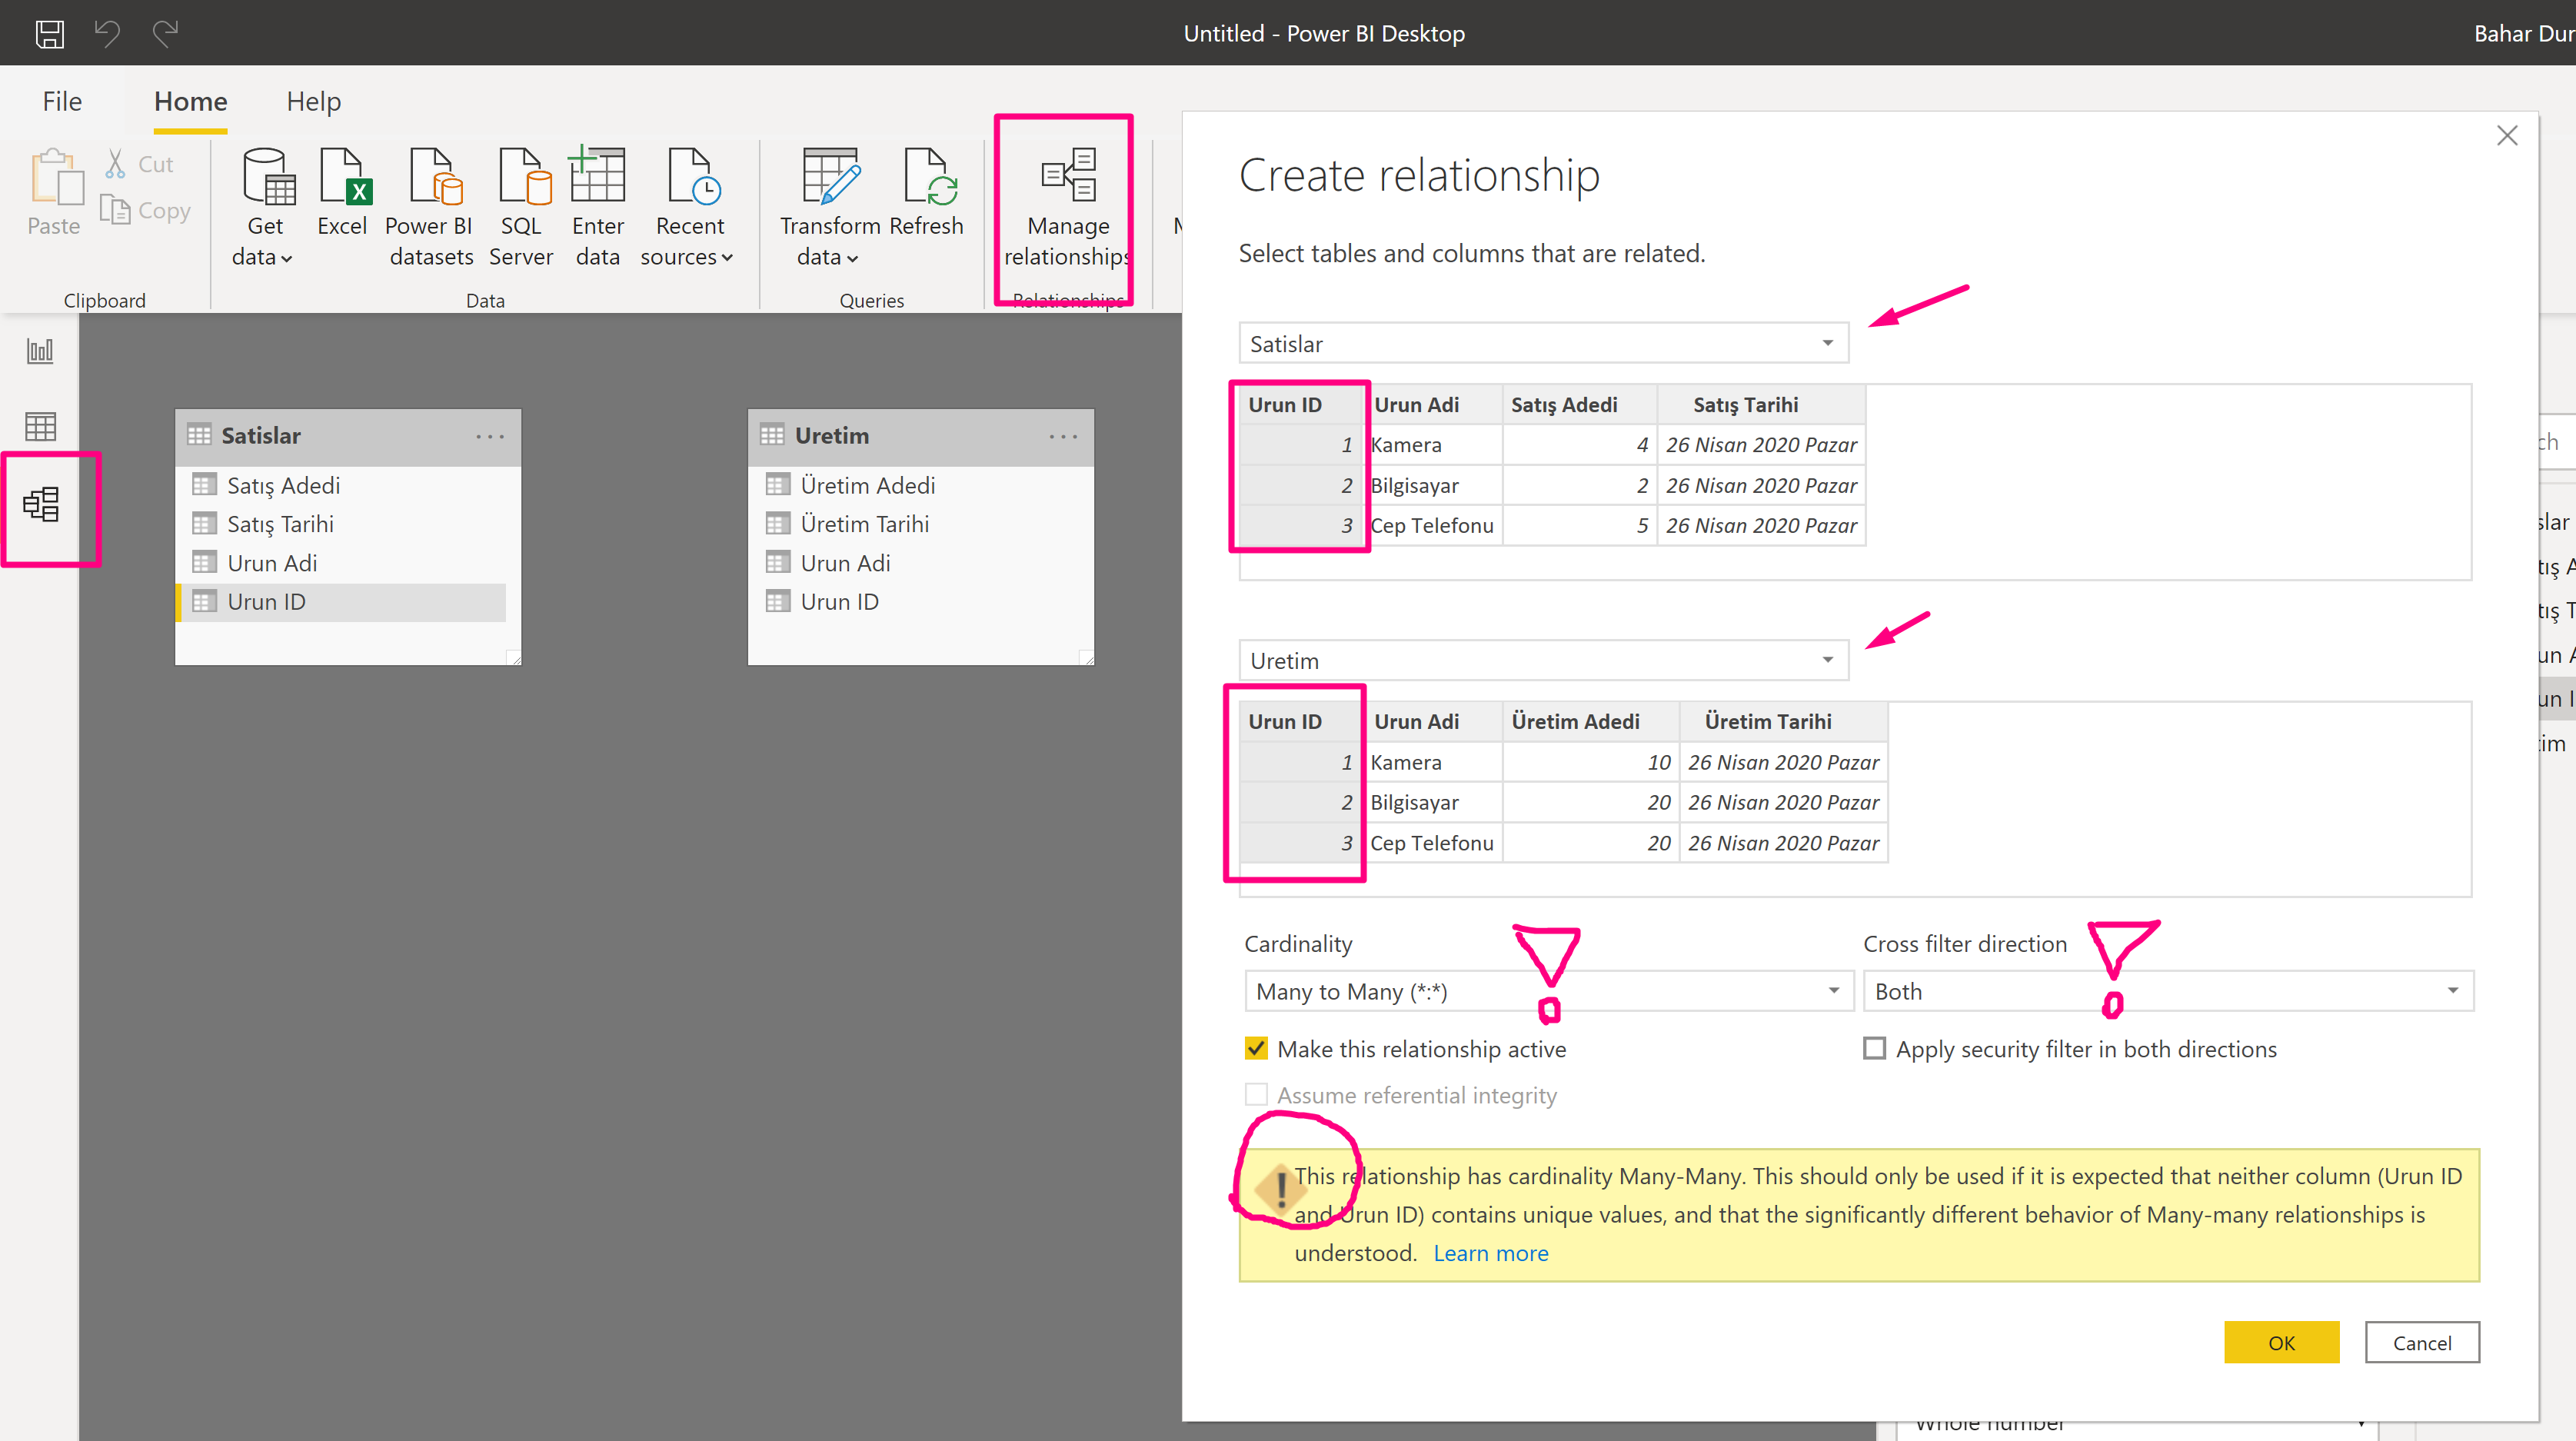Click OK to create relationship
The image size is (2576, 1441).
point(2281,1342)
